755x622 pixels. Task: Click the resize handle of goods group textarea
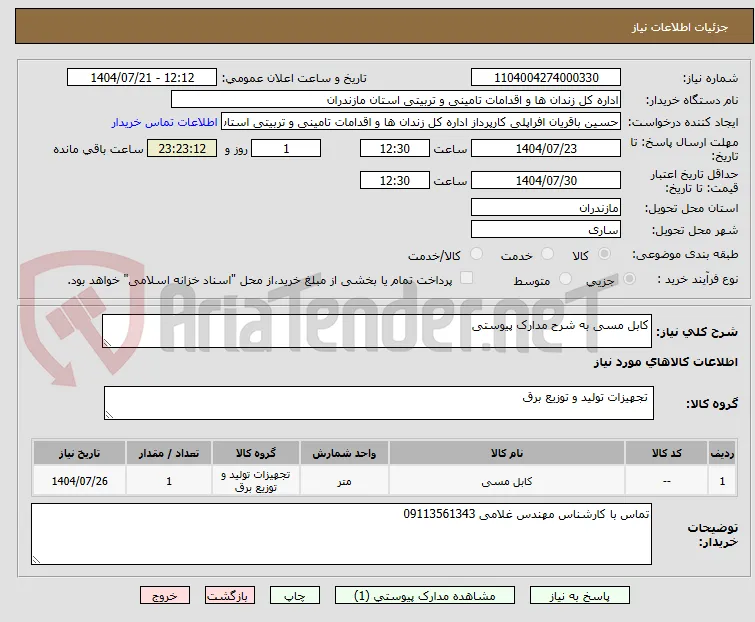[x=109, y=415]
